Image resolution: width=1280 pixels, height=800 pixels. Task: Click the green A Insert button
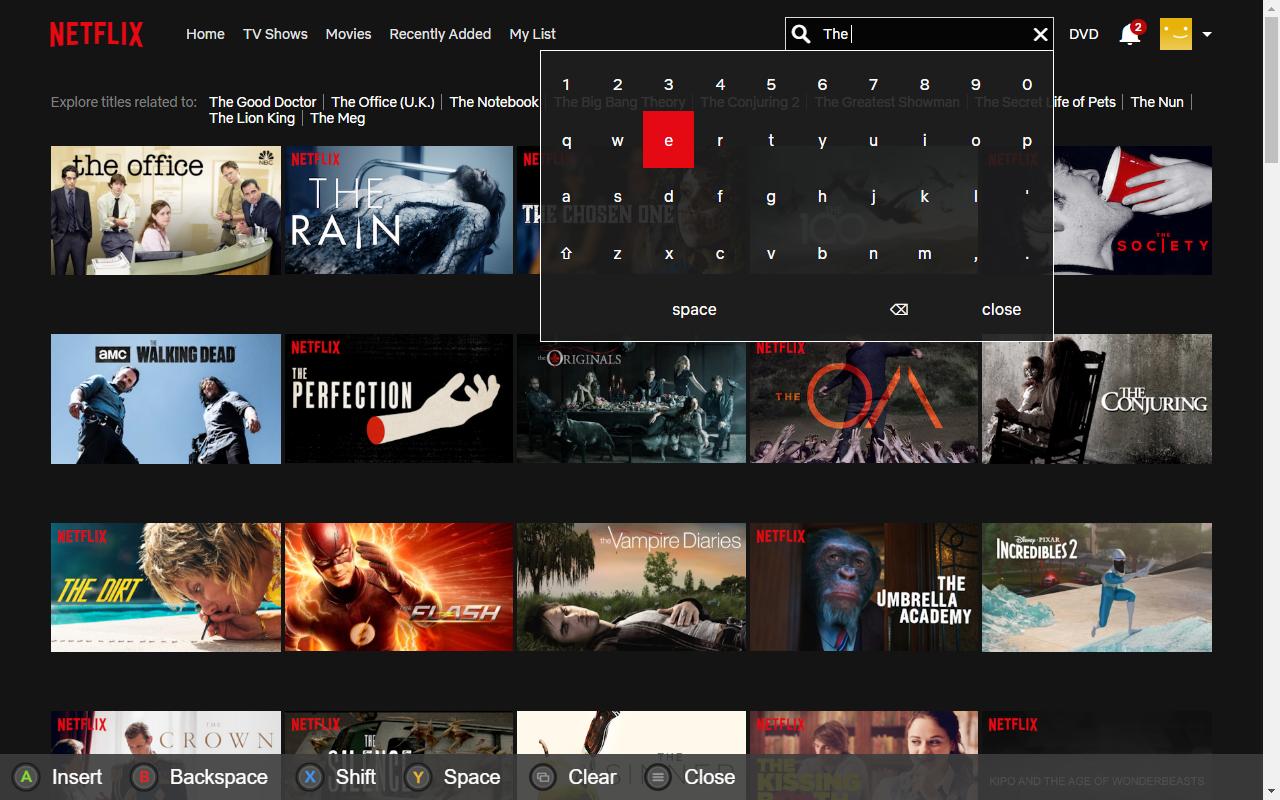click(58, 777)
